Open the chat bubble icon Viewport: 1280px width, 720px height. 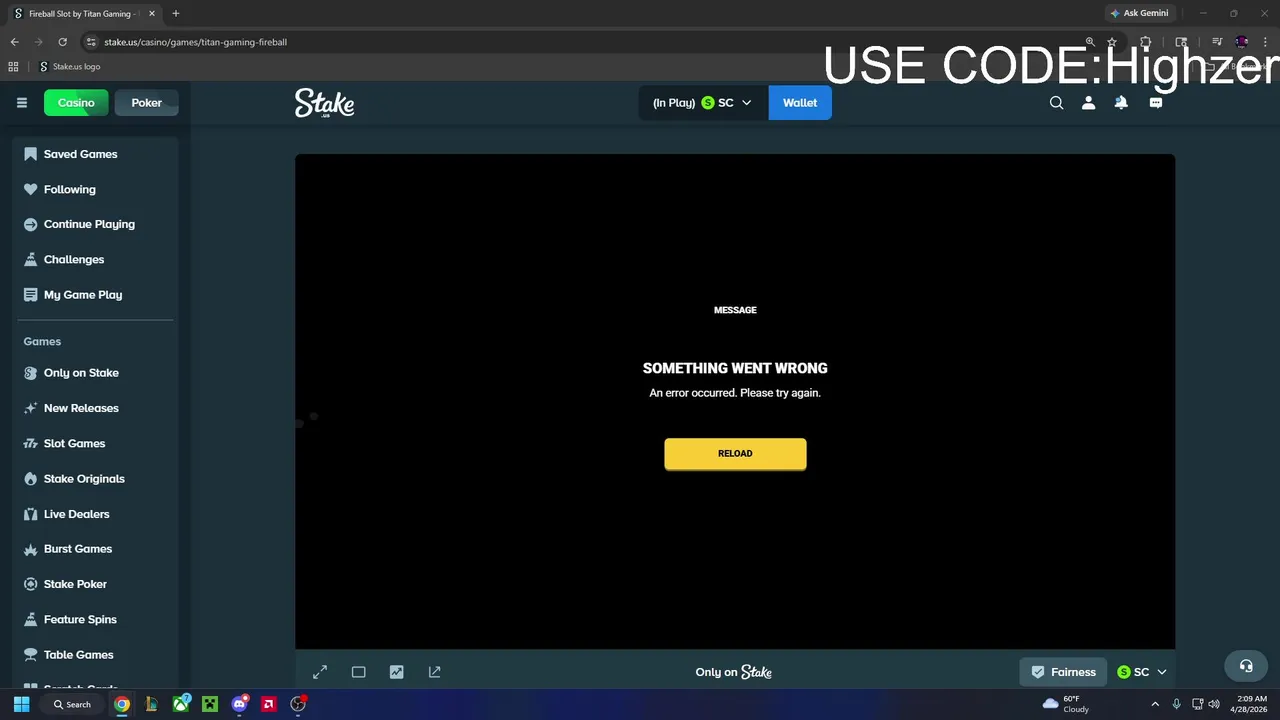click(x=1156, y=103)
